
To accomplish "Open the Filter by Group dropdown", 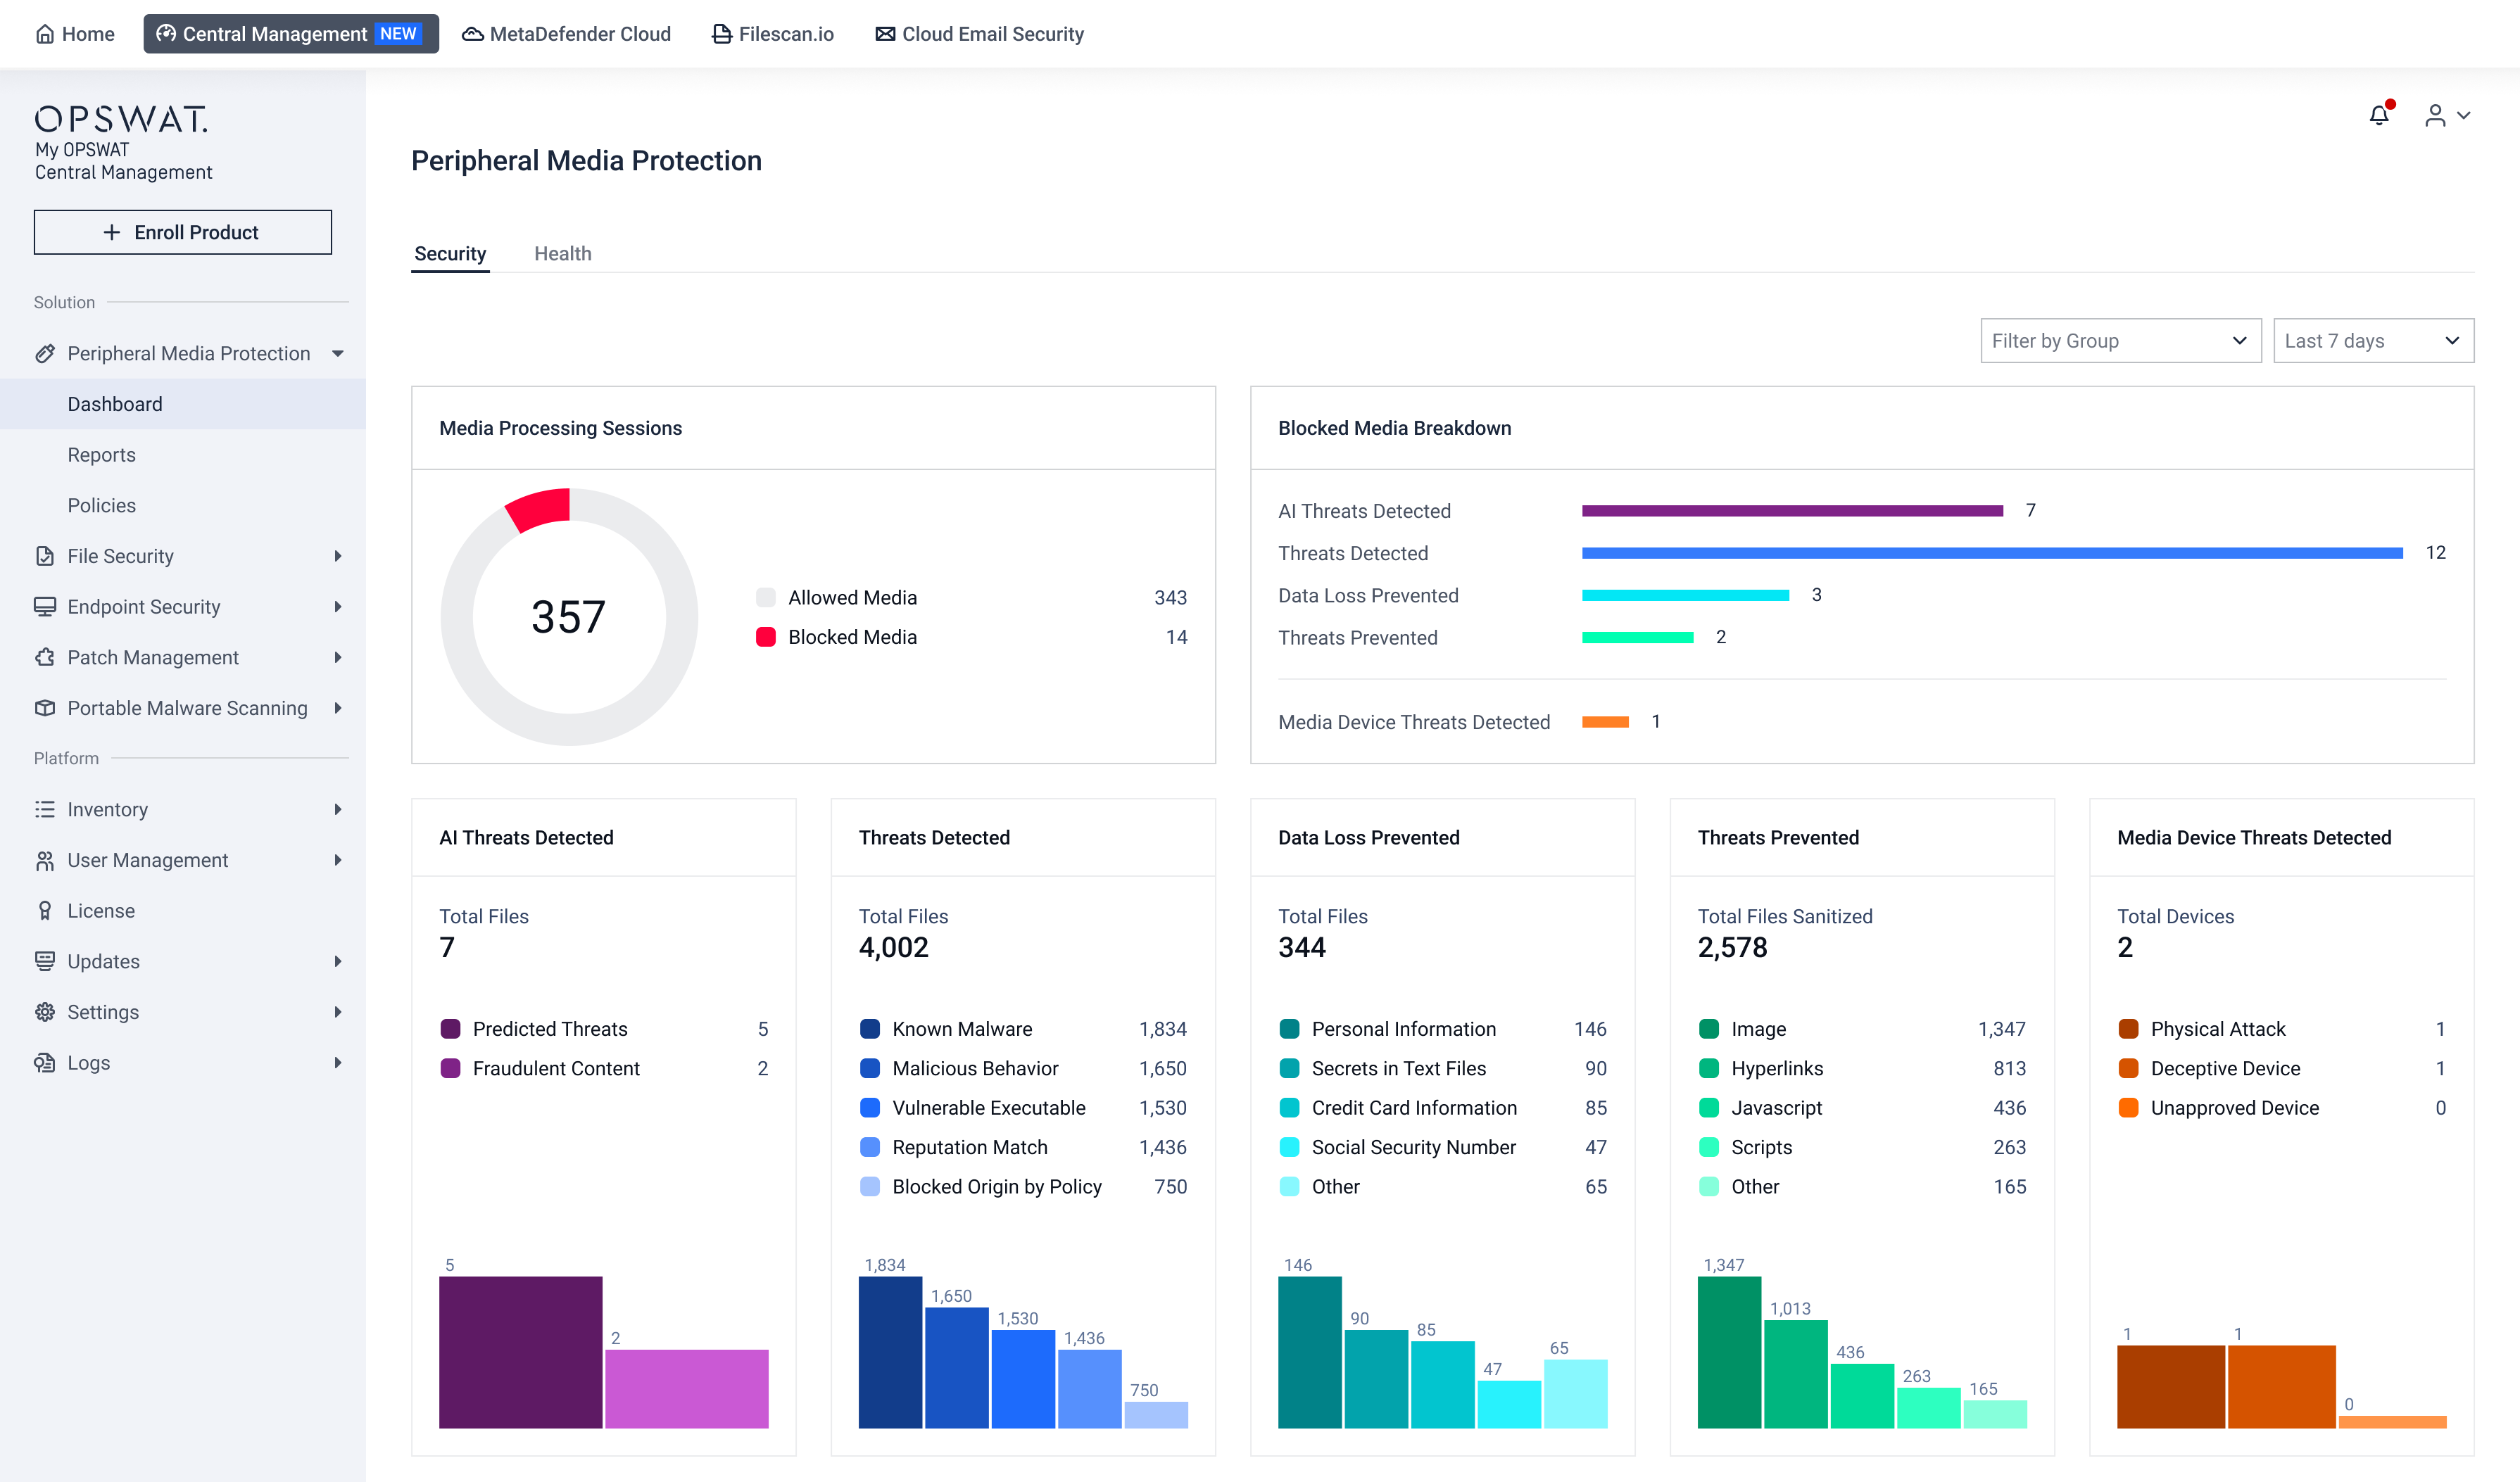I will (2120, 341).
